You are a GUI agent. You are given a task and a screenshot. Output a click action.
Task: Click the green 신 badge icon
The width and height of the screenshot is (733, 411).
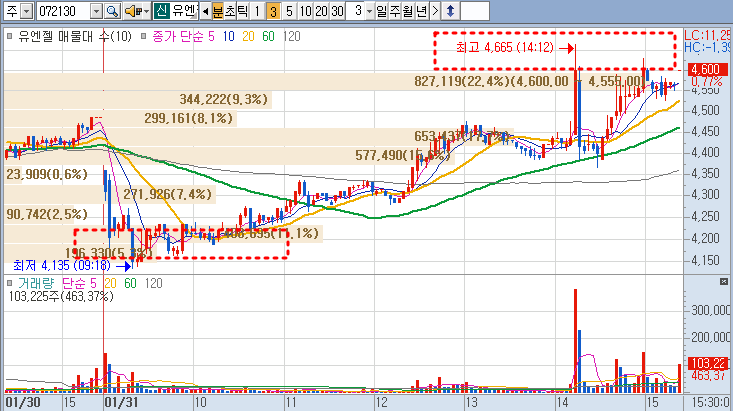(x=161, y=11)
